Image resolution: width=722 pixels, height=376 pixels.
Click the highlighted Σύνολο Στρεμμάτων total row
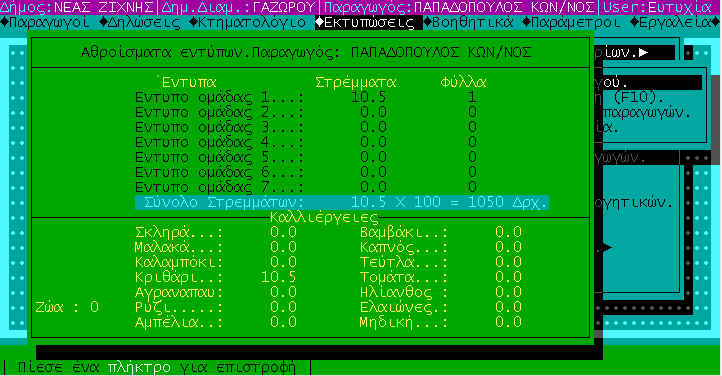pyautogui.click(x=342, y=202)
